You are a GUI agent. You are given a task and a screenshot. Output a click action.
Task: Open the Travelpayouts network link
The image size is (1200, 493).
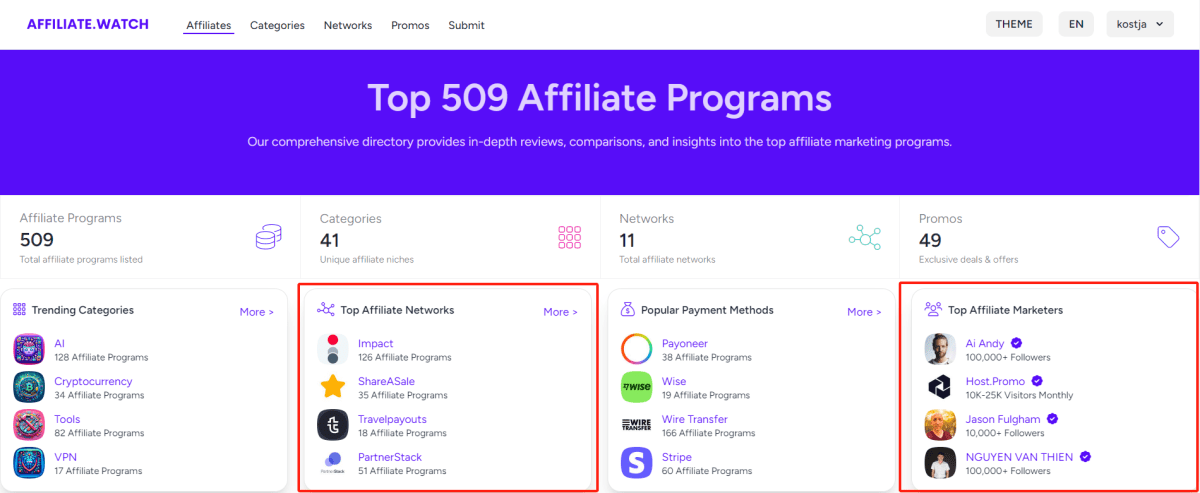pos(392,419)
